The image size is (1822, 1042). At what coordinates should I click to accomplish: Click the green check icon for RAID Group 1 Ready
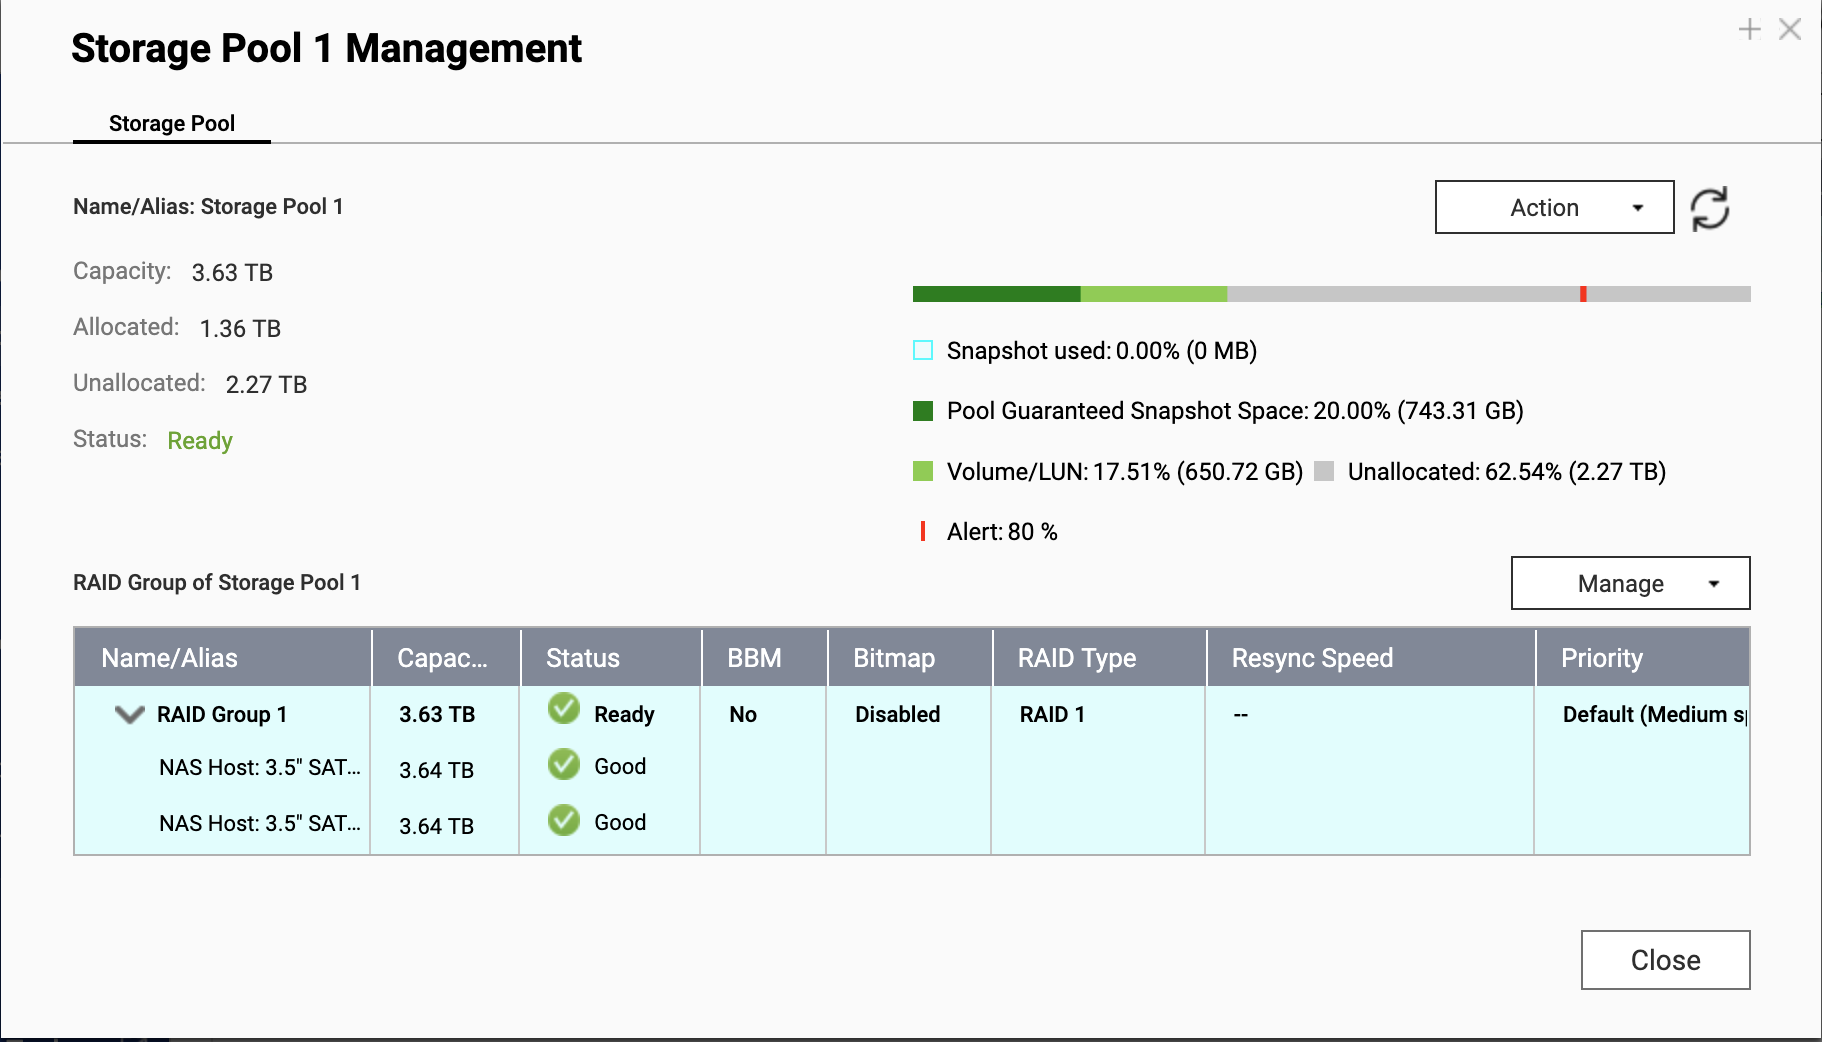click(x=564, y=709)
